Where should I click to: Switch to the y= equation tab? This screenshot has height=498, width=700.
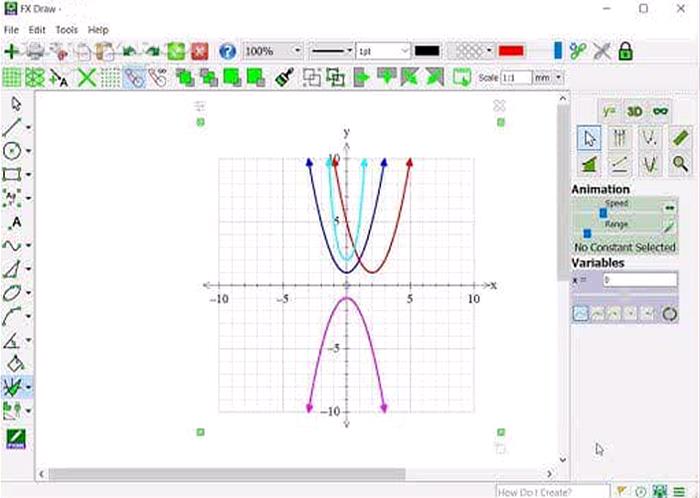(609, 111)
